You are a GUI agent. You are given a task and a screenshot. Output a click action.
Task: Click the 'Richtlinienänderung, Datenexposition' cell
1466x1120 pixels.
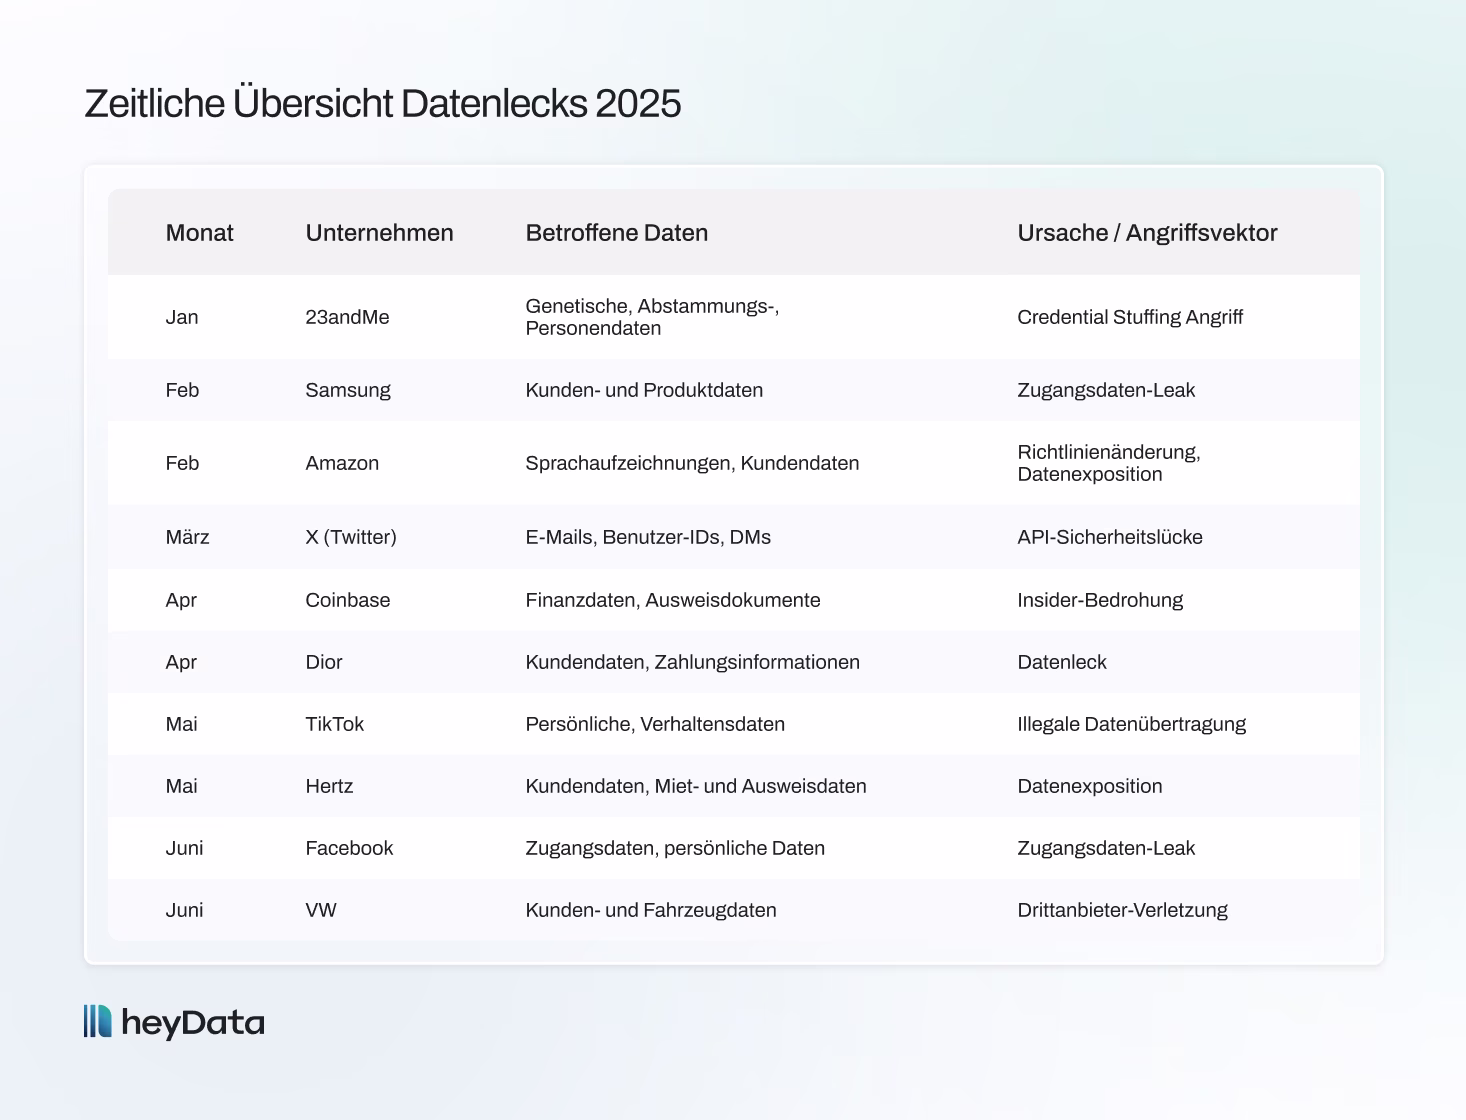(1109, 463)
